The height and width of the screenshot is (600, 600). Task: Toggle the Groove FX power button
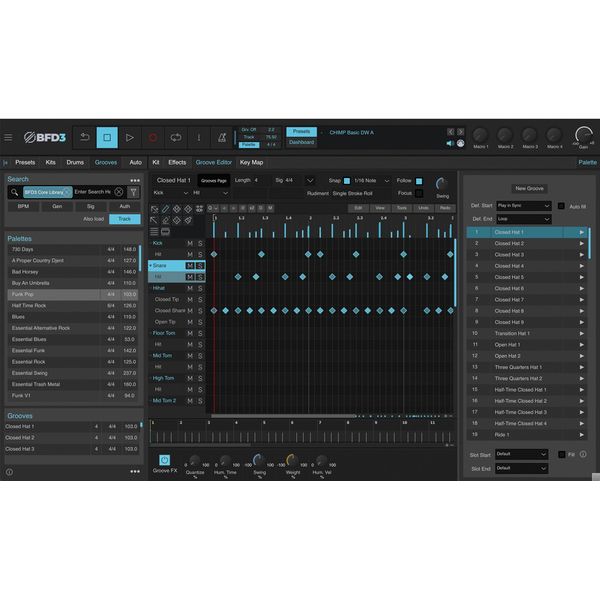pyautogui.click(x=165, y=460)
